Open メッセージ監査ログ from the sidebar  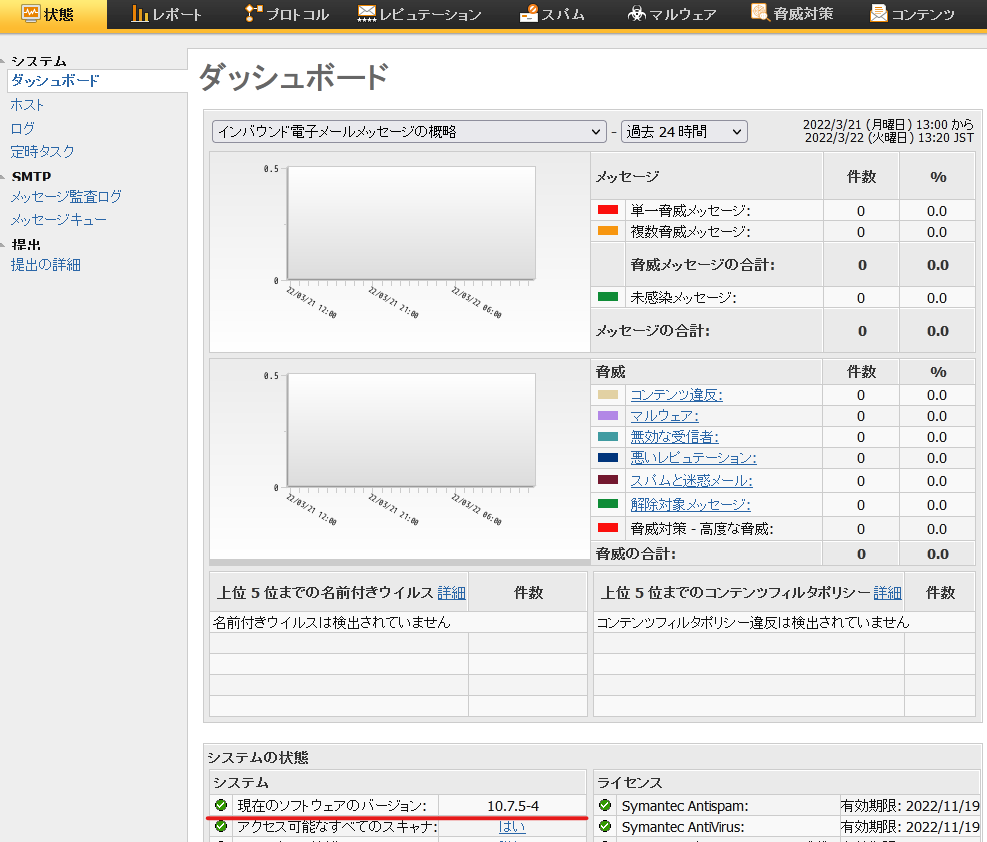[x=66, y=196]
